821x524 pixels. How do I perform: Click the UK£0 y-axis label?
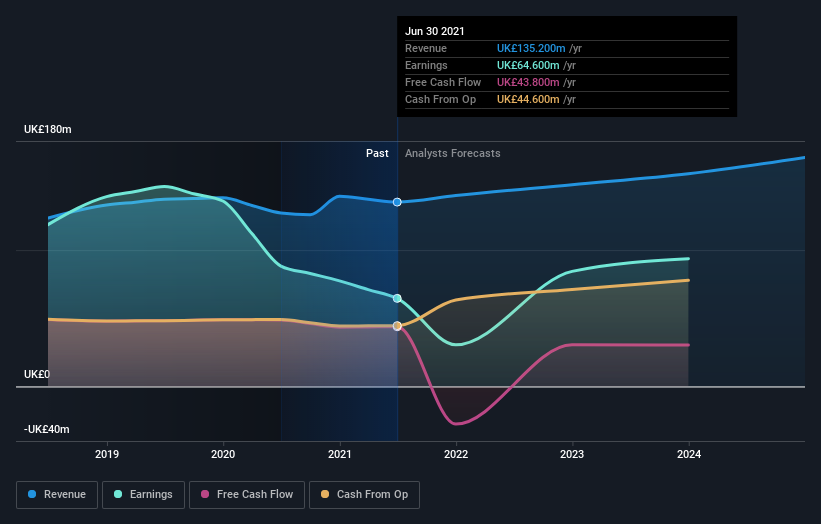click(37, 374)
